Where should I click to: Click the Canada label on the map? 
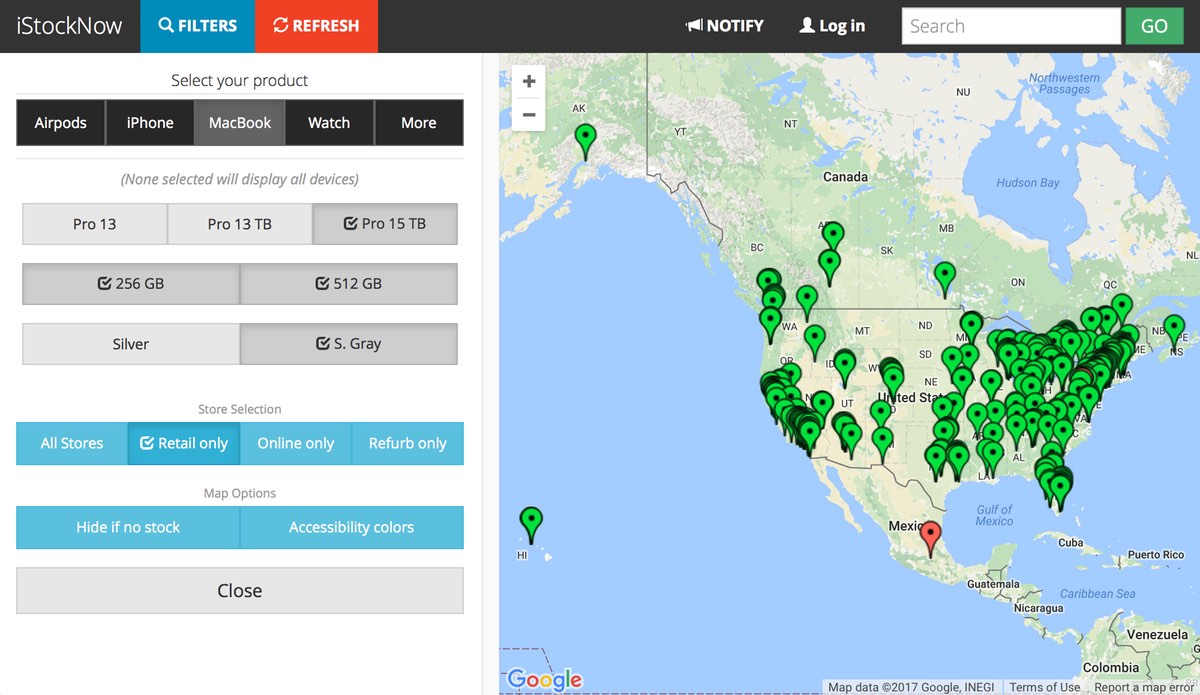tap(845, 177)
